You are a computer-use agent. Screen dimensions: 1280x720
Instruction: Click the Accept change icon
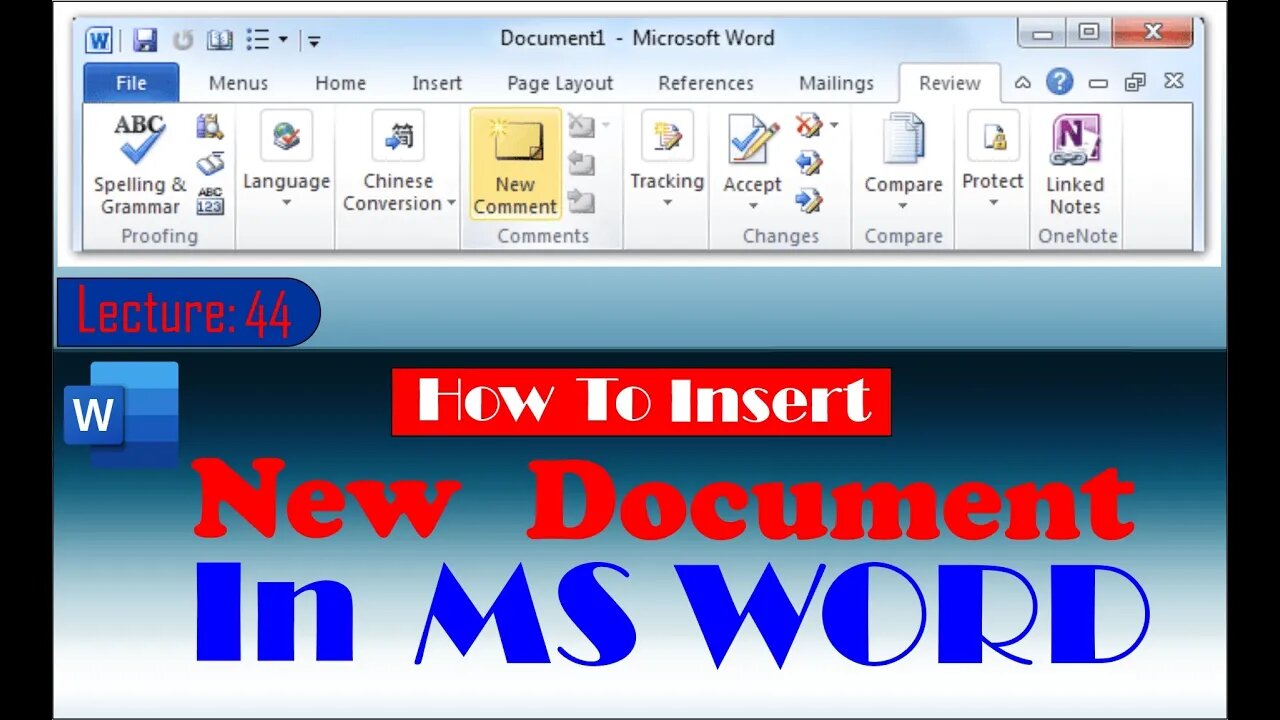[752, 139]
